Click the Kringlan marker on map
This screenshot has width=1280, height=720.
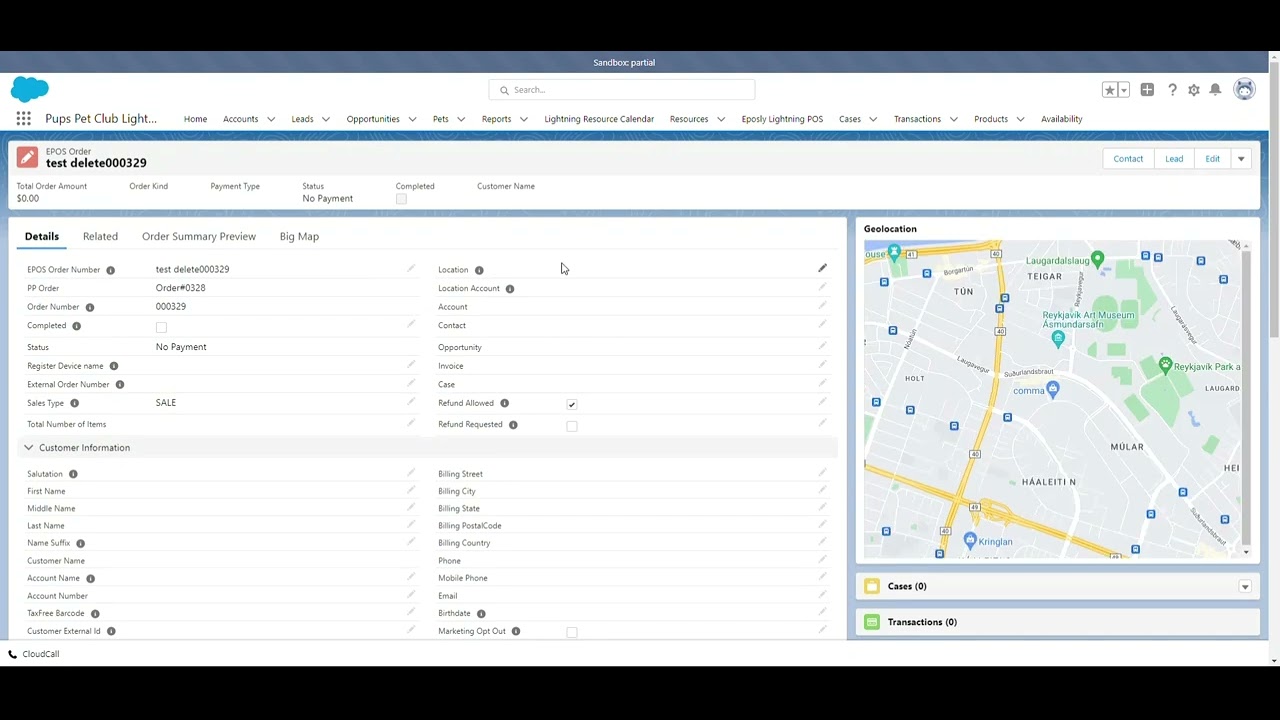click(969, 540)
